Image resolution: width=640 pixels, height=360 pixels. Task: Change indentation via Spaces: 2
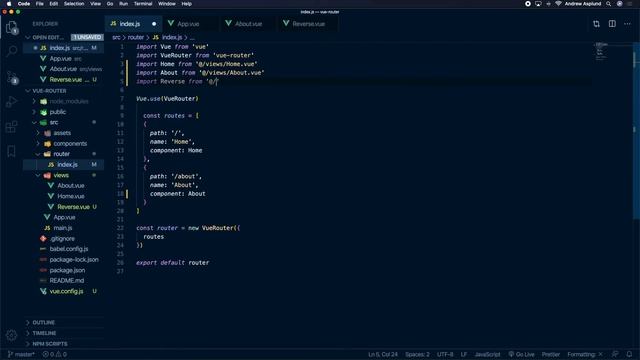coord(417,354)
